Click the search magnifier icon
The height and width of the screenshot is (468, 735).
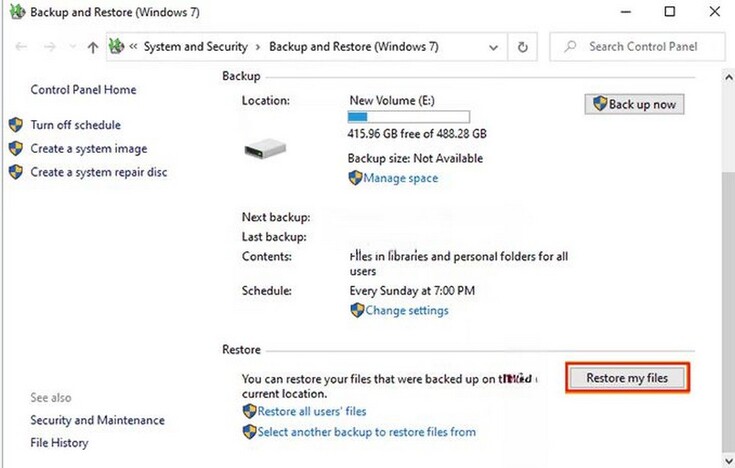coord(570,47)
